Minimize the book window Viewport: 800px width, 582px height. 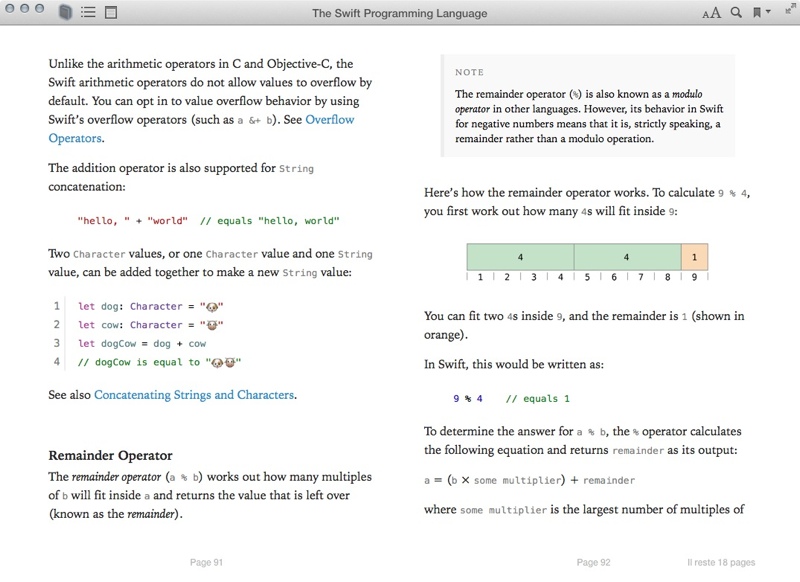24,9
